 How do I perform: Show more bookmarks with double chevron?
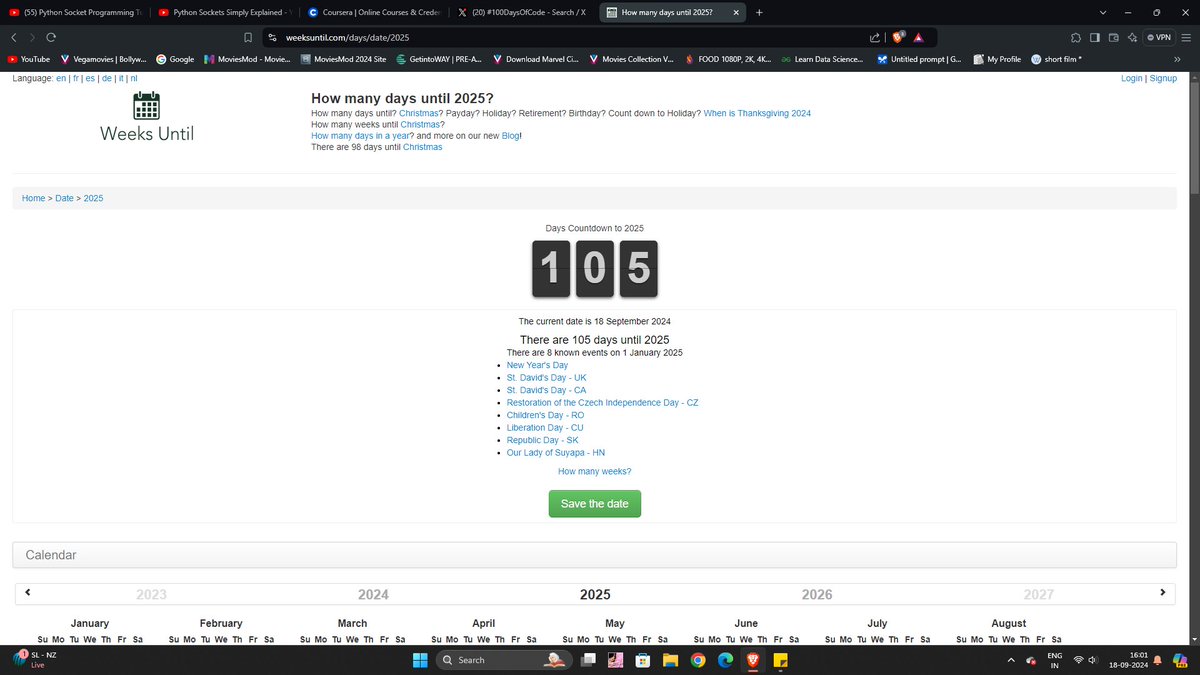click(1177, 59)
